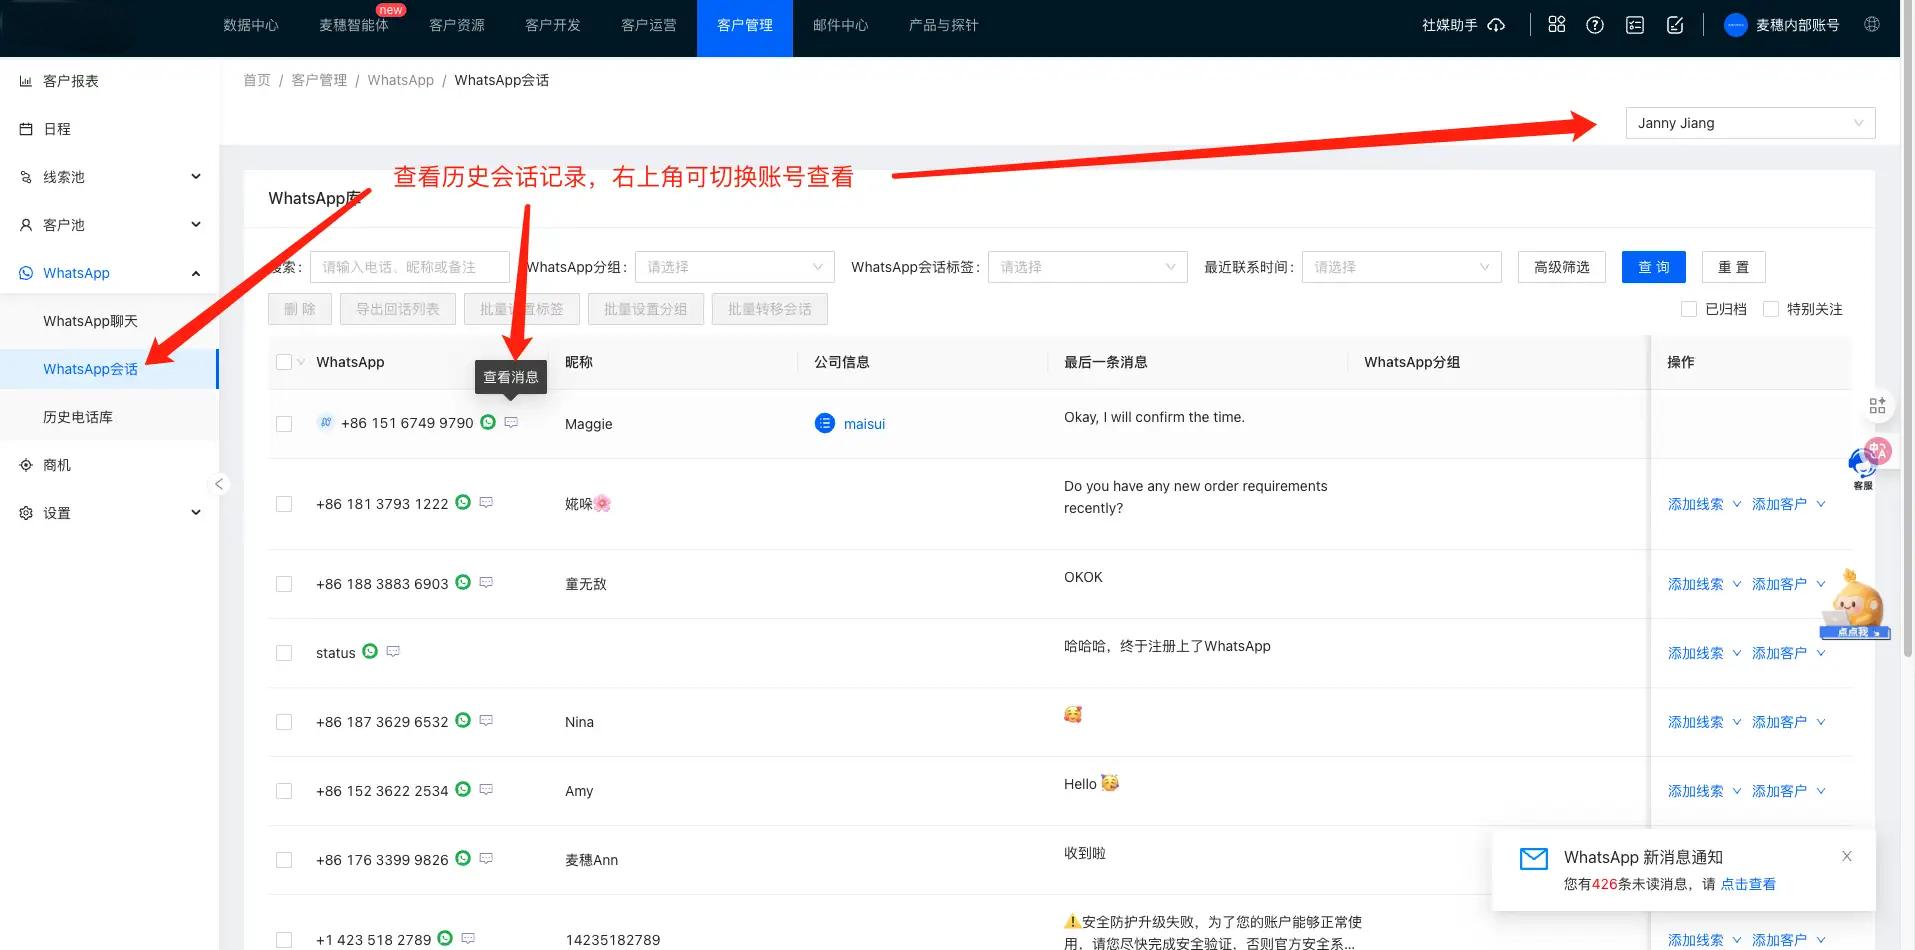Click the language globe icon at top right
Screen dimensions: 1915x950
point(1872,25)
